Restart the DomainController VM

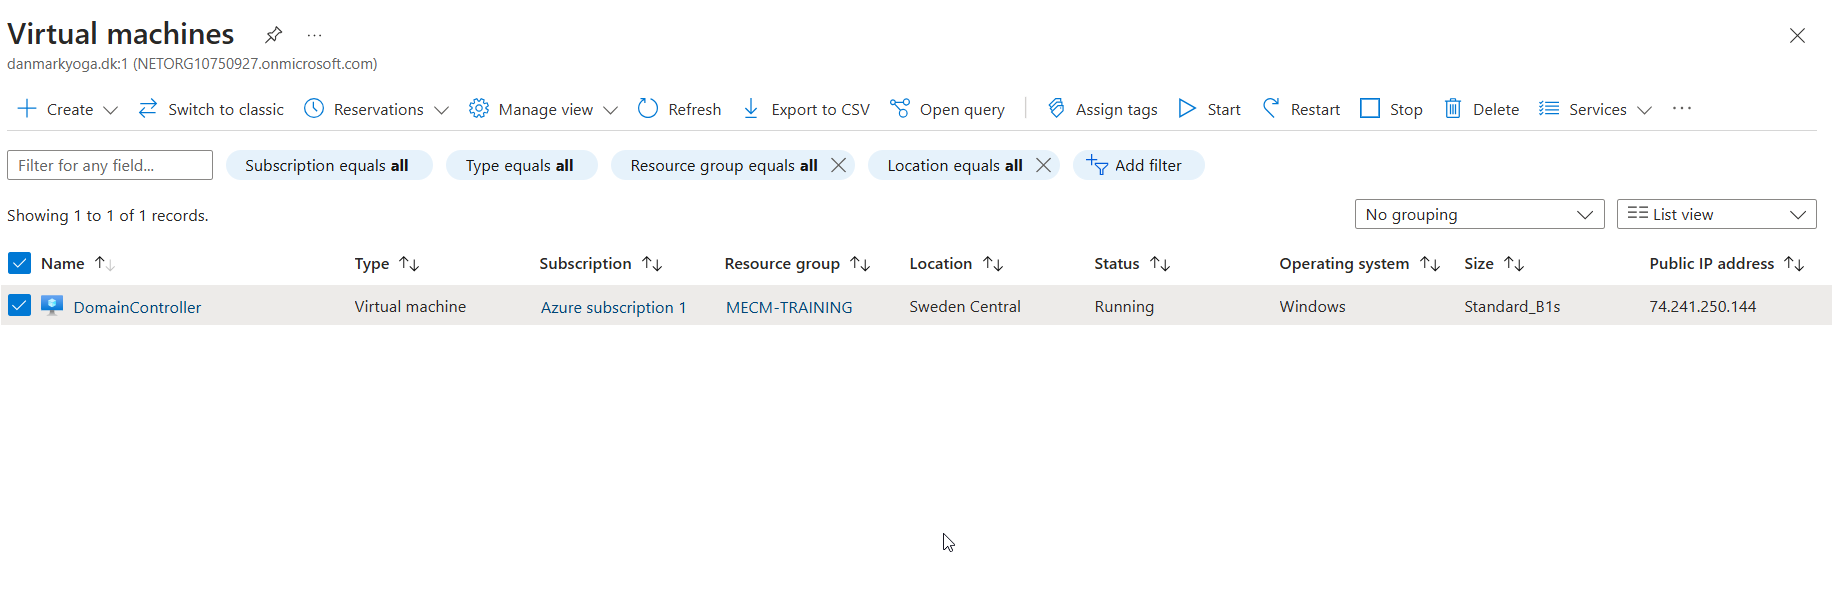(x=1300, y=108)
